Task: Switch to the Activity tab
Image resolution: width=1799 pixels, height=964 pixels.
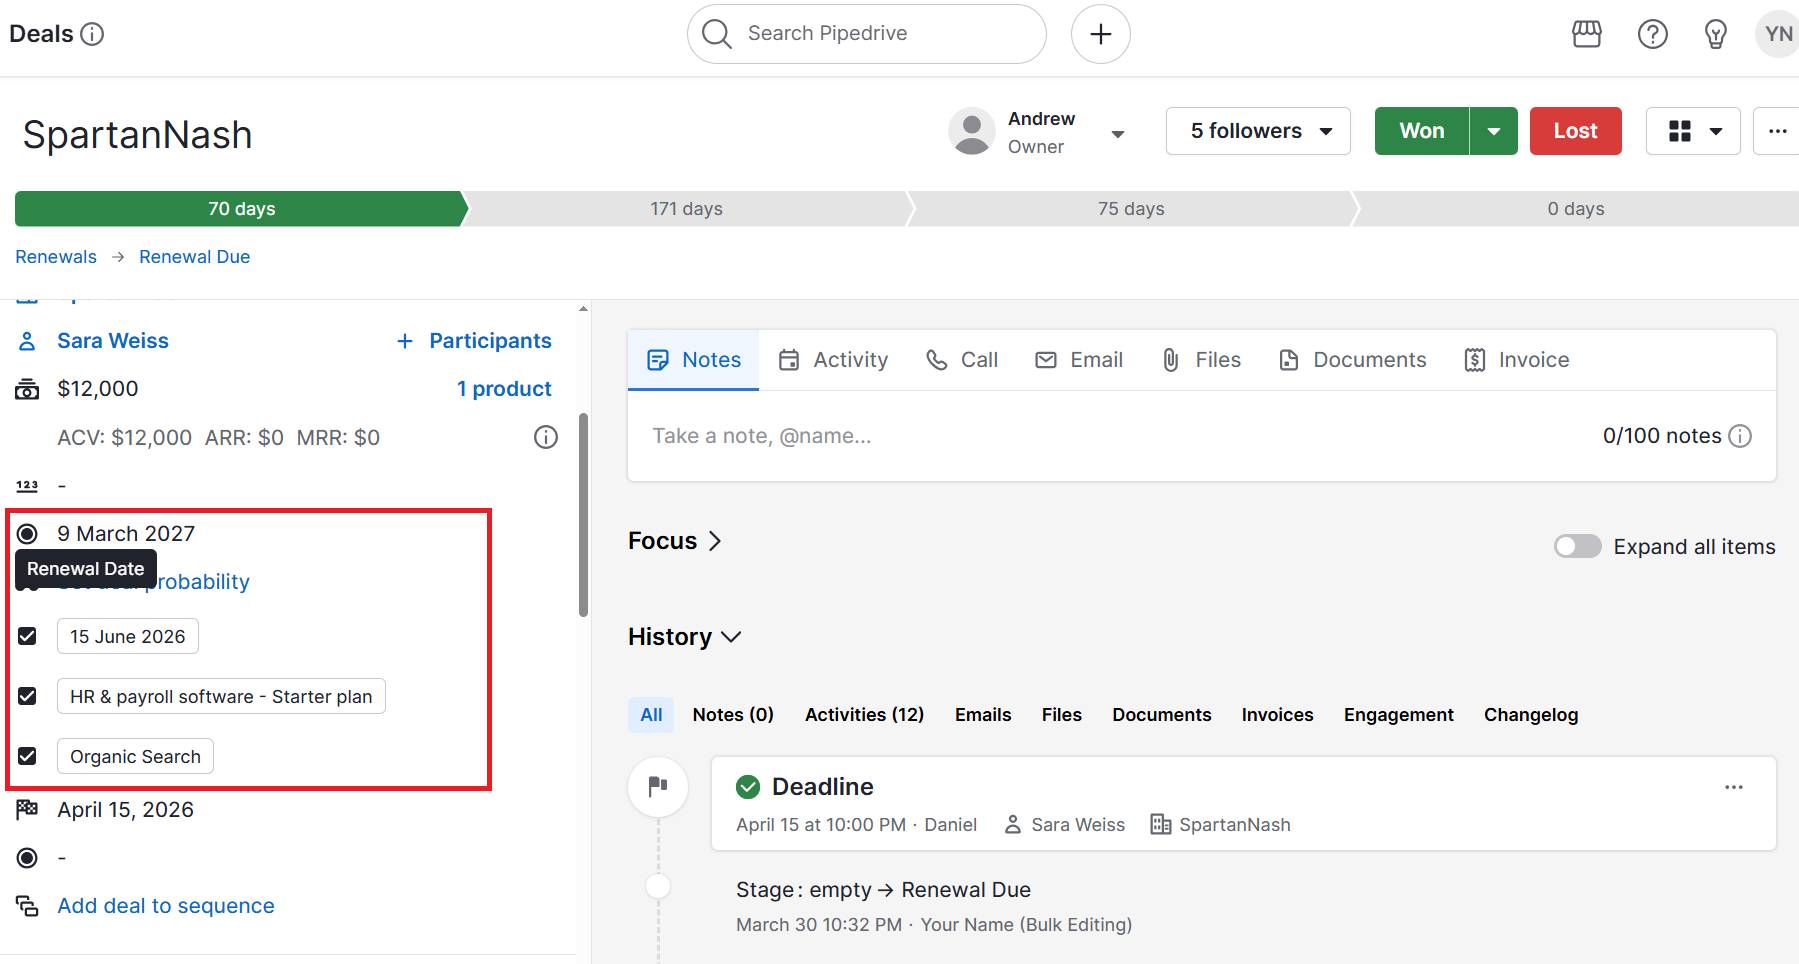Action: (832, 360)
